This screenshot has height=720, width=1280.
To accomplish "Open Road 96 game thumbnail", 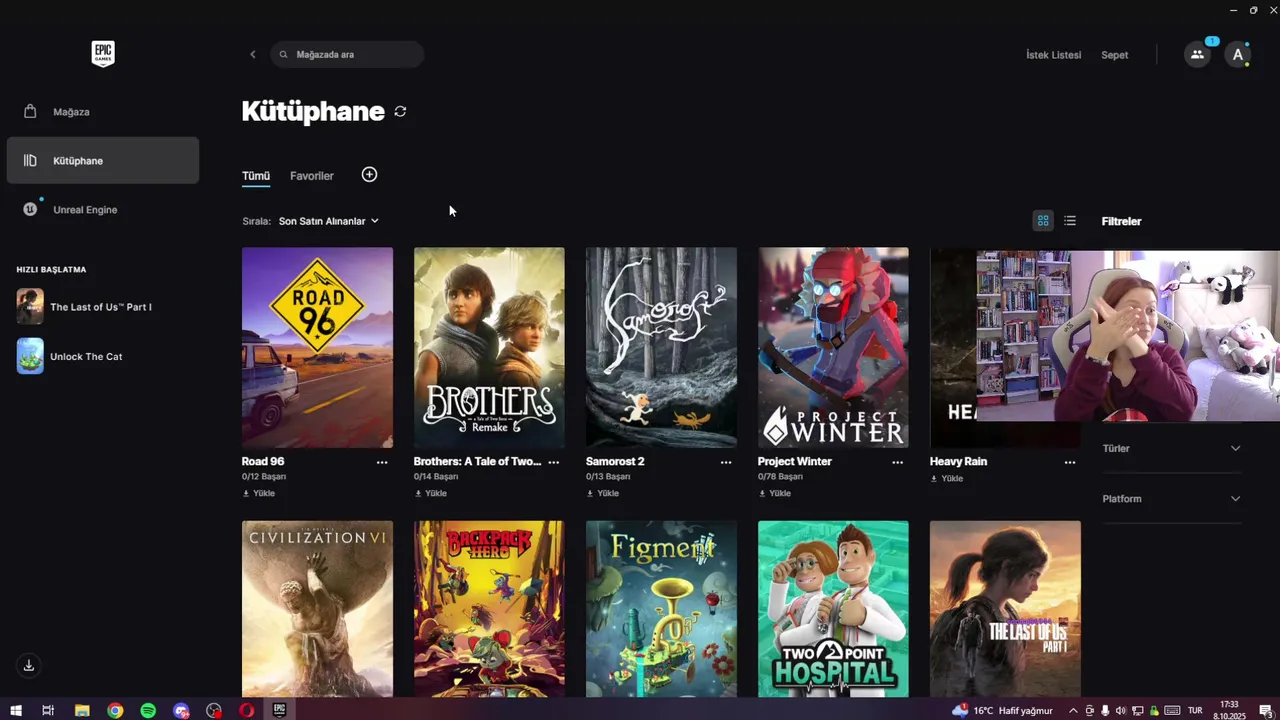I will (317, 348).
